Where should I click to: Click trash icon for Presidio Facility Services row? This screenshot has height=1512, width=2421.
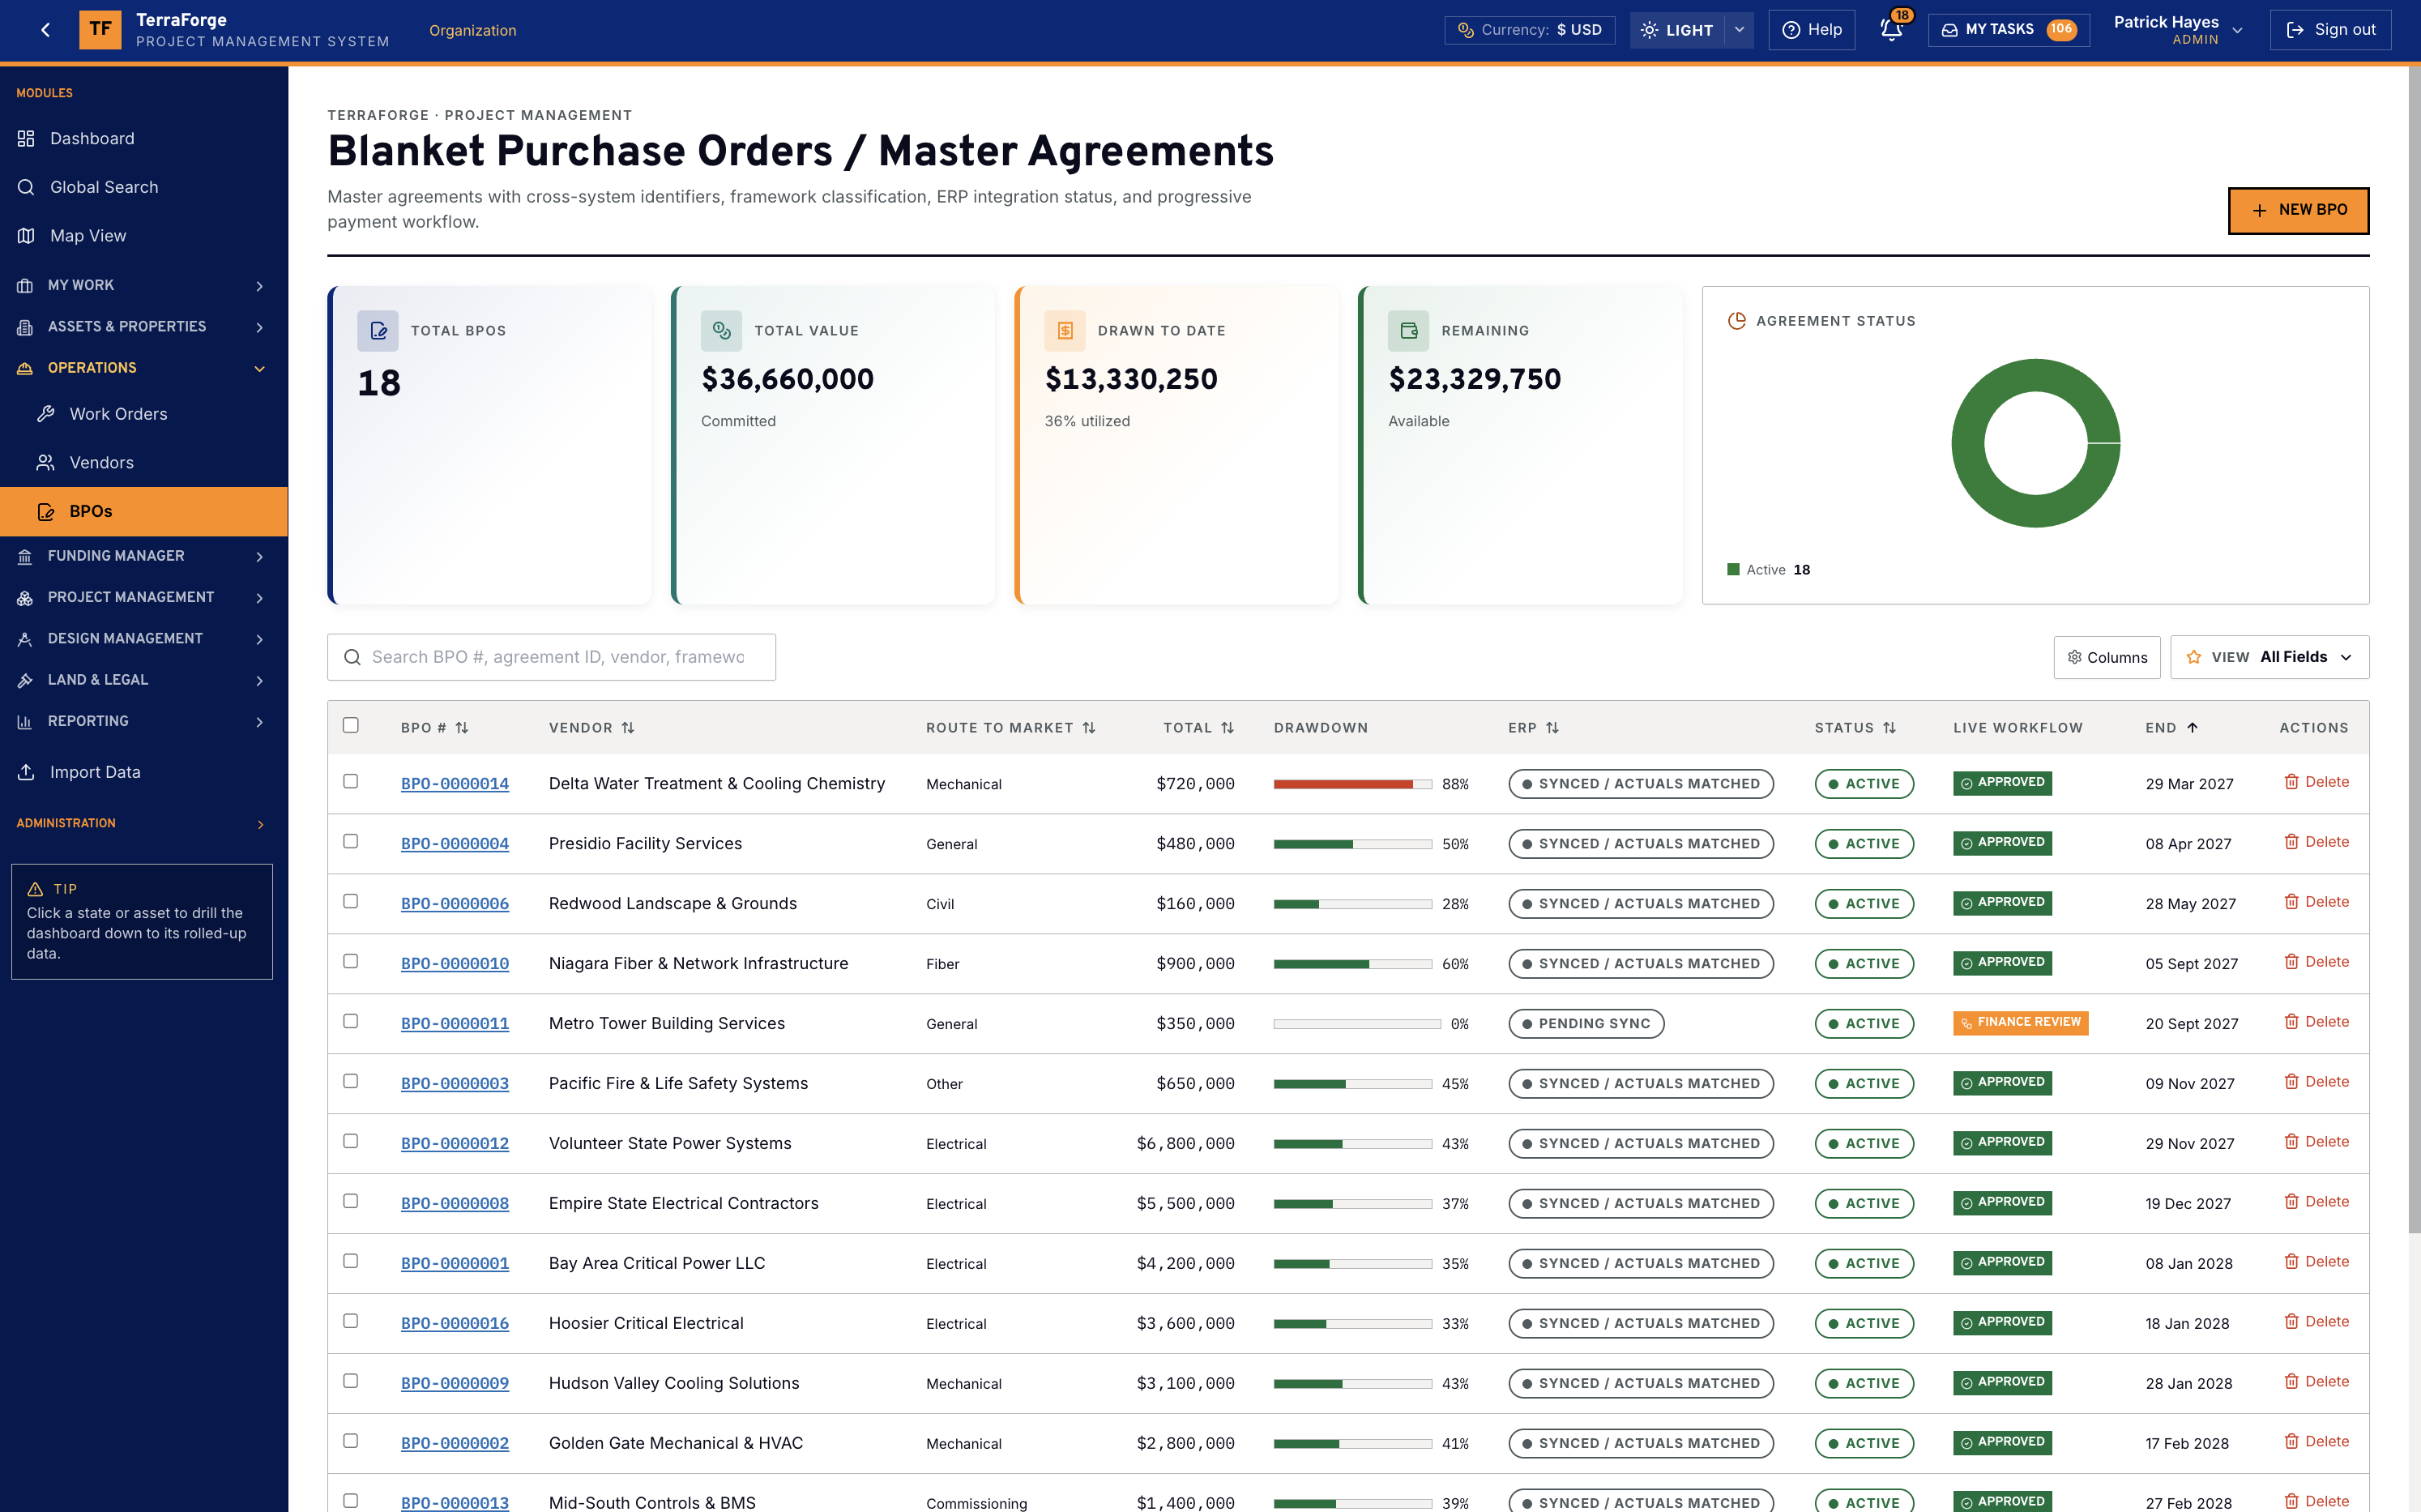(x=2291, y=842)
